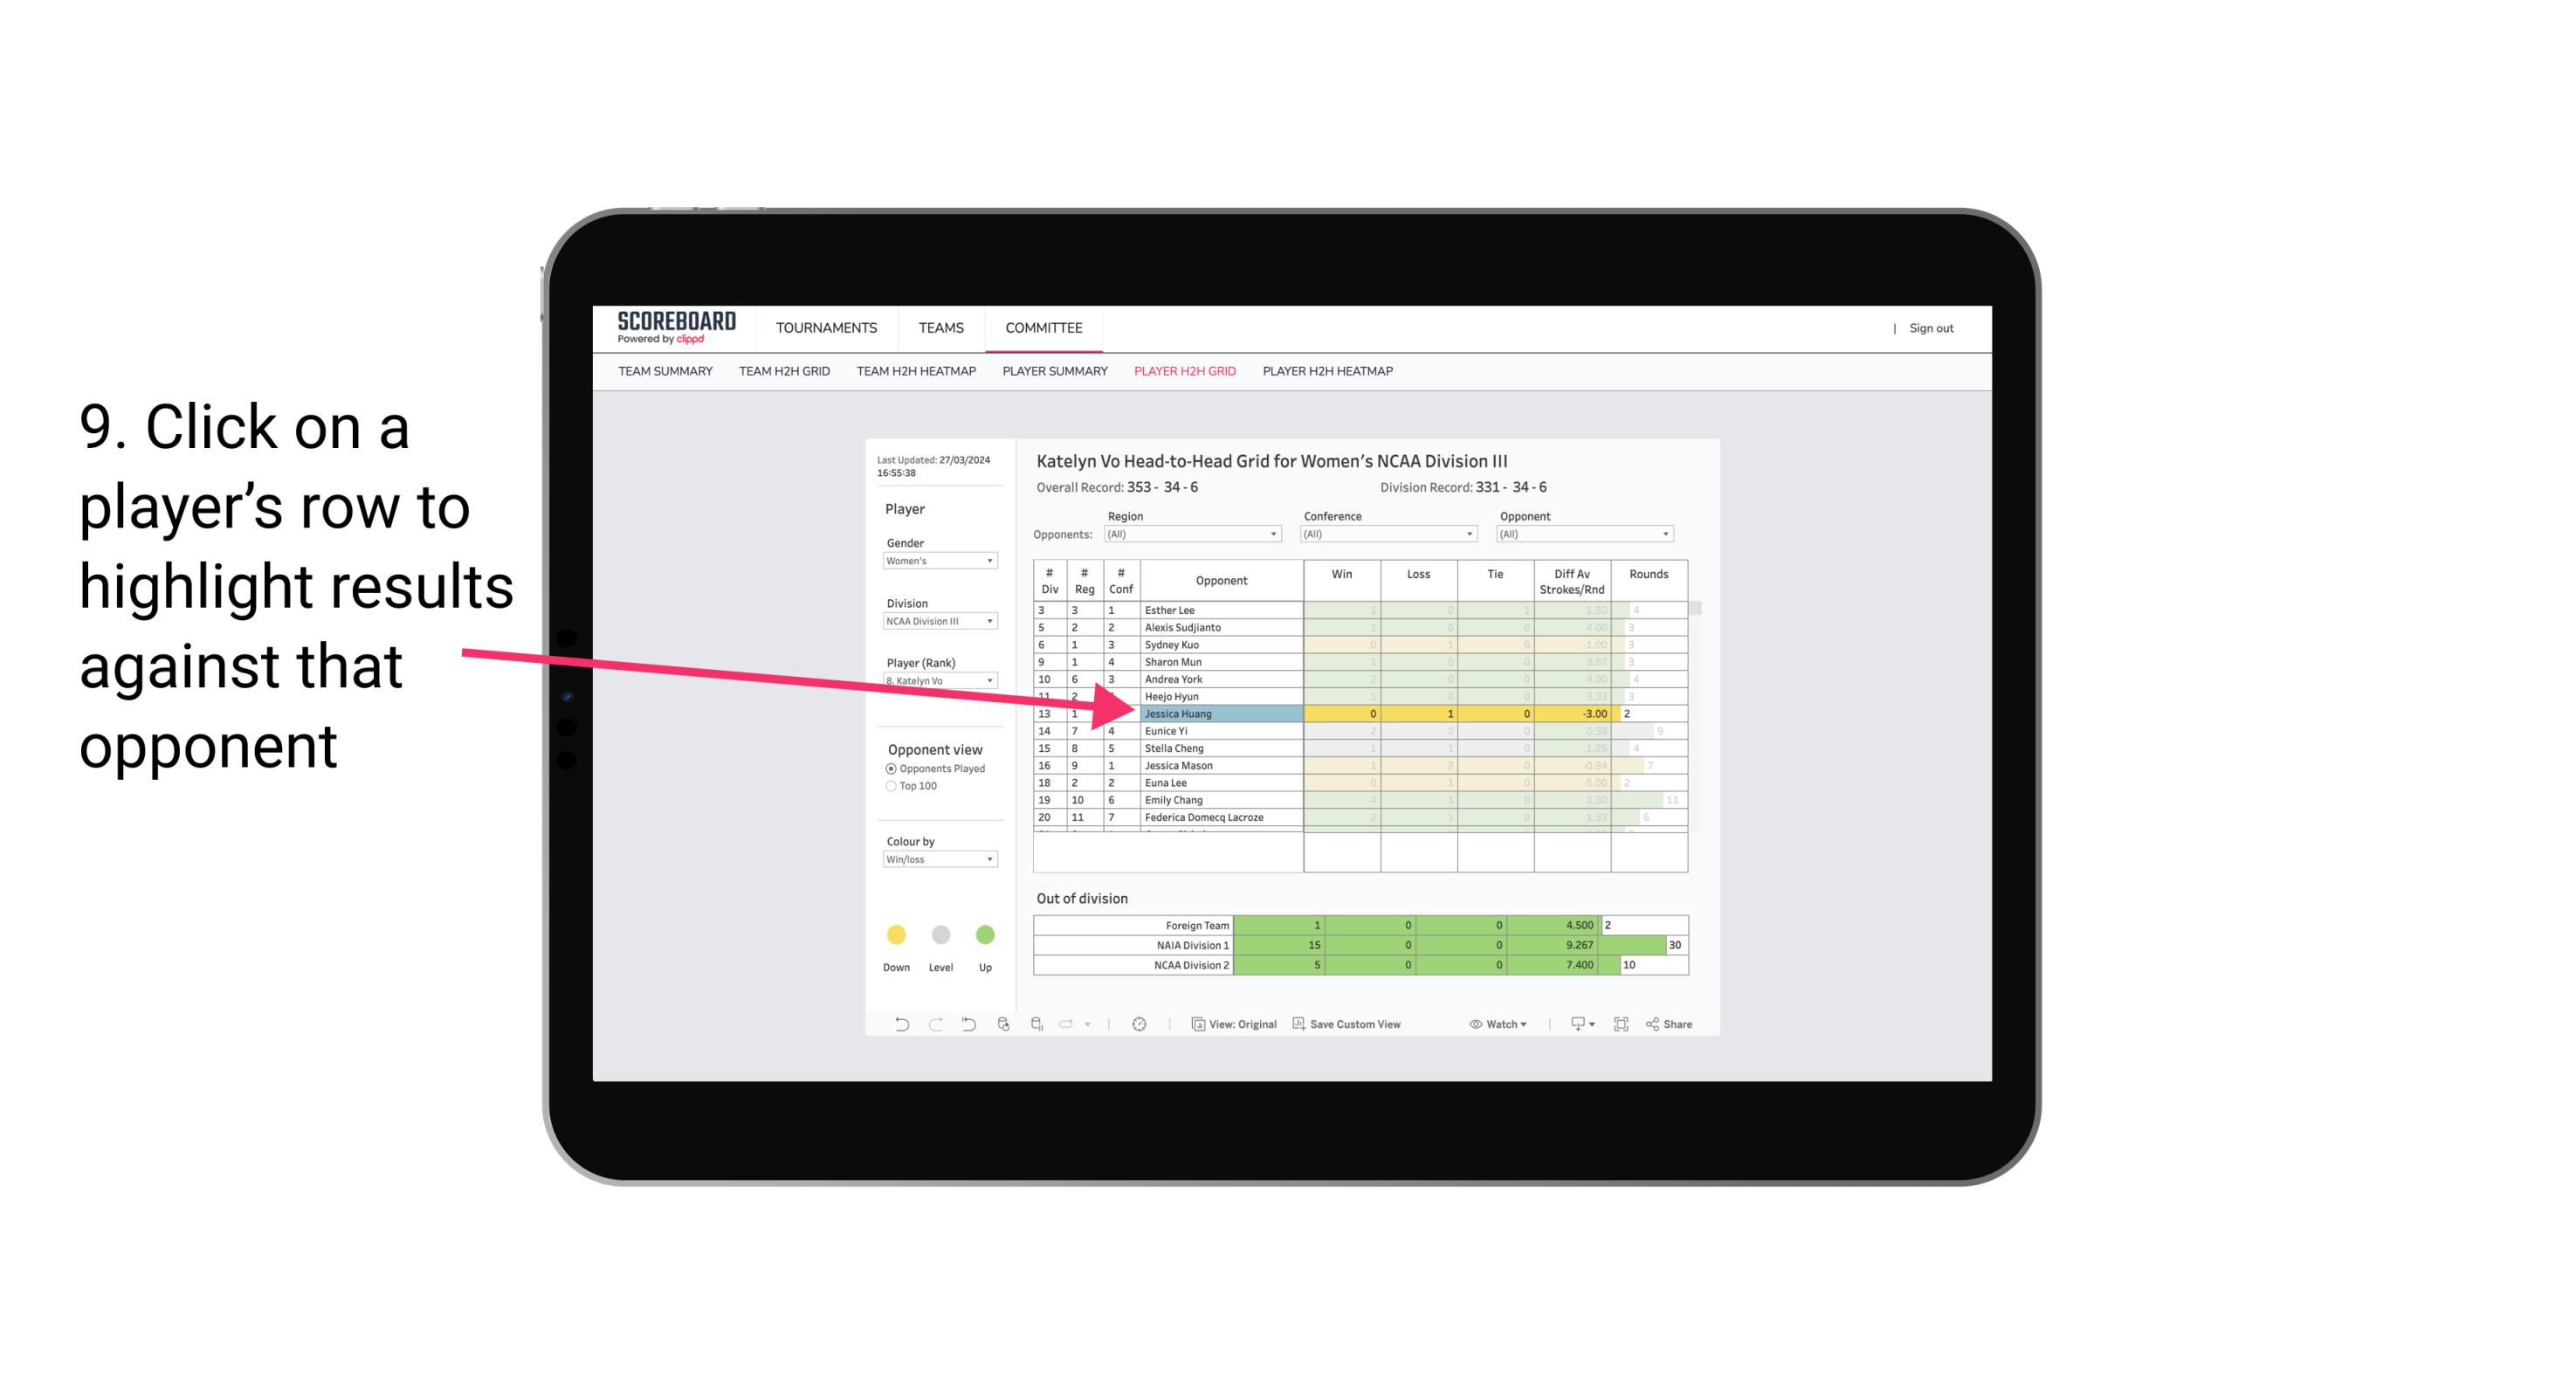
Task: Click the PLAYER H2H GRID tab
Action: pos(1186,374)
